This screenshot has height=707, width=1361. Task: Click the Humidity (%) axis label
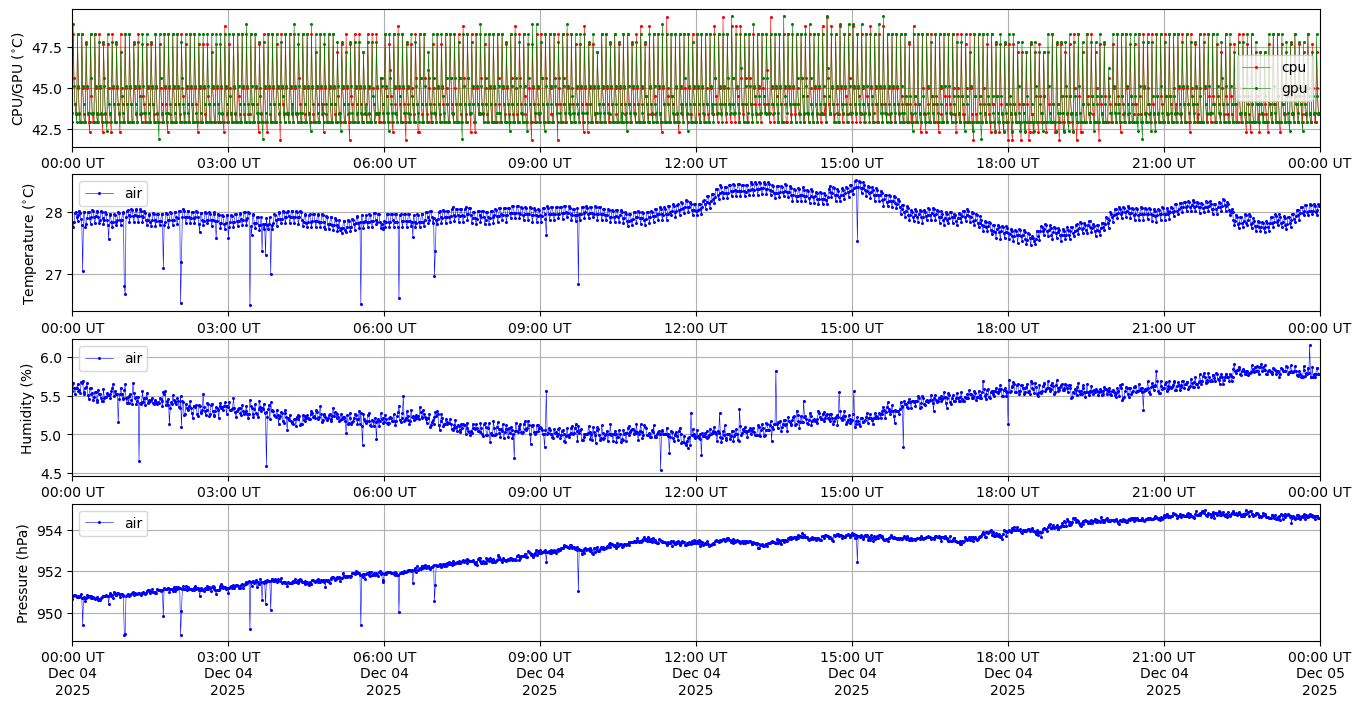(28, 408)
